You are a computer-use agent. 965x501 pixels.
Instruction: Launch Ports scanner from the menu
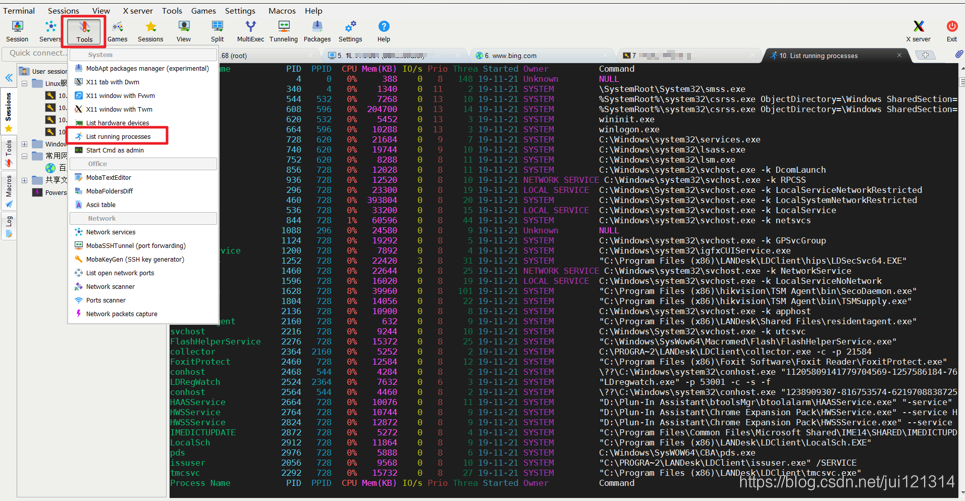pyautogui.click(x=142, y=300)
